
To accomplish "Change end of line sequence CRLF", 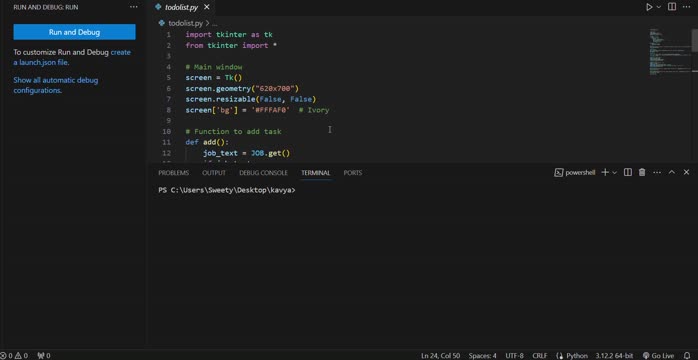I will [x=540, y=356].
